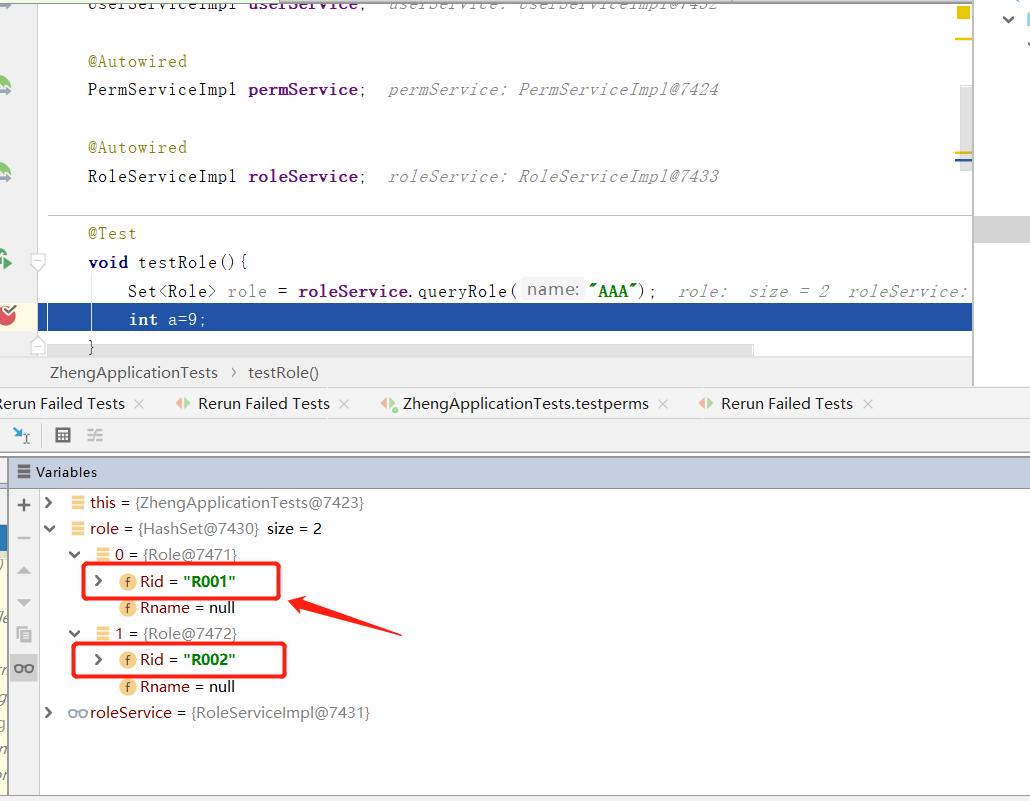Click the @Test annotation
This screenshot has height=801, width=1030.
pyautogui.click(x=112, y=233)
